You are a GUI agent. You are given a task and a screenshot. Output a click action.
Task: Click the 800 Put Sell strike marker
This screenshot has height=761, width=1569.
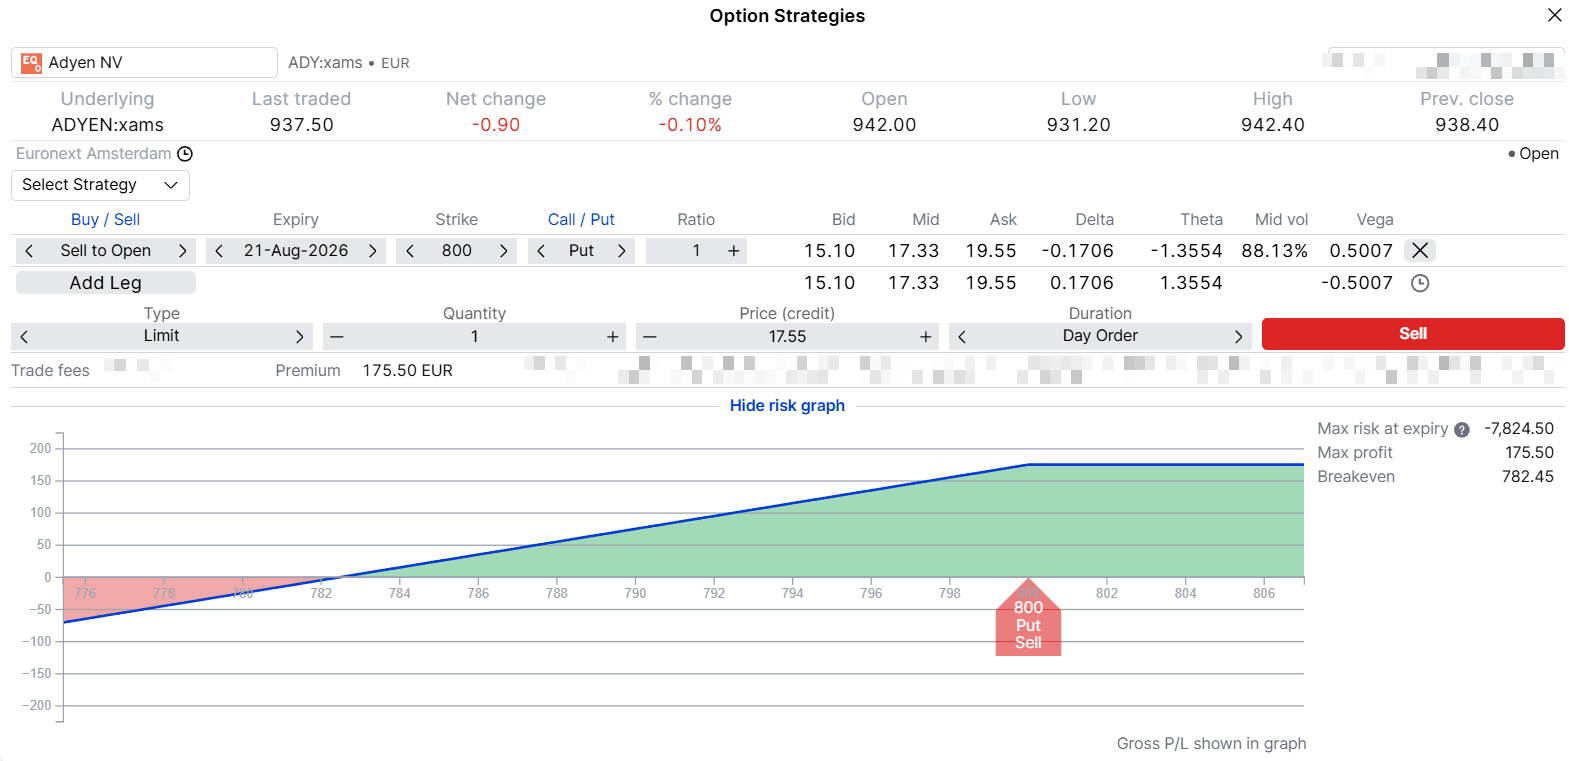coord(1028,618)
